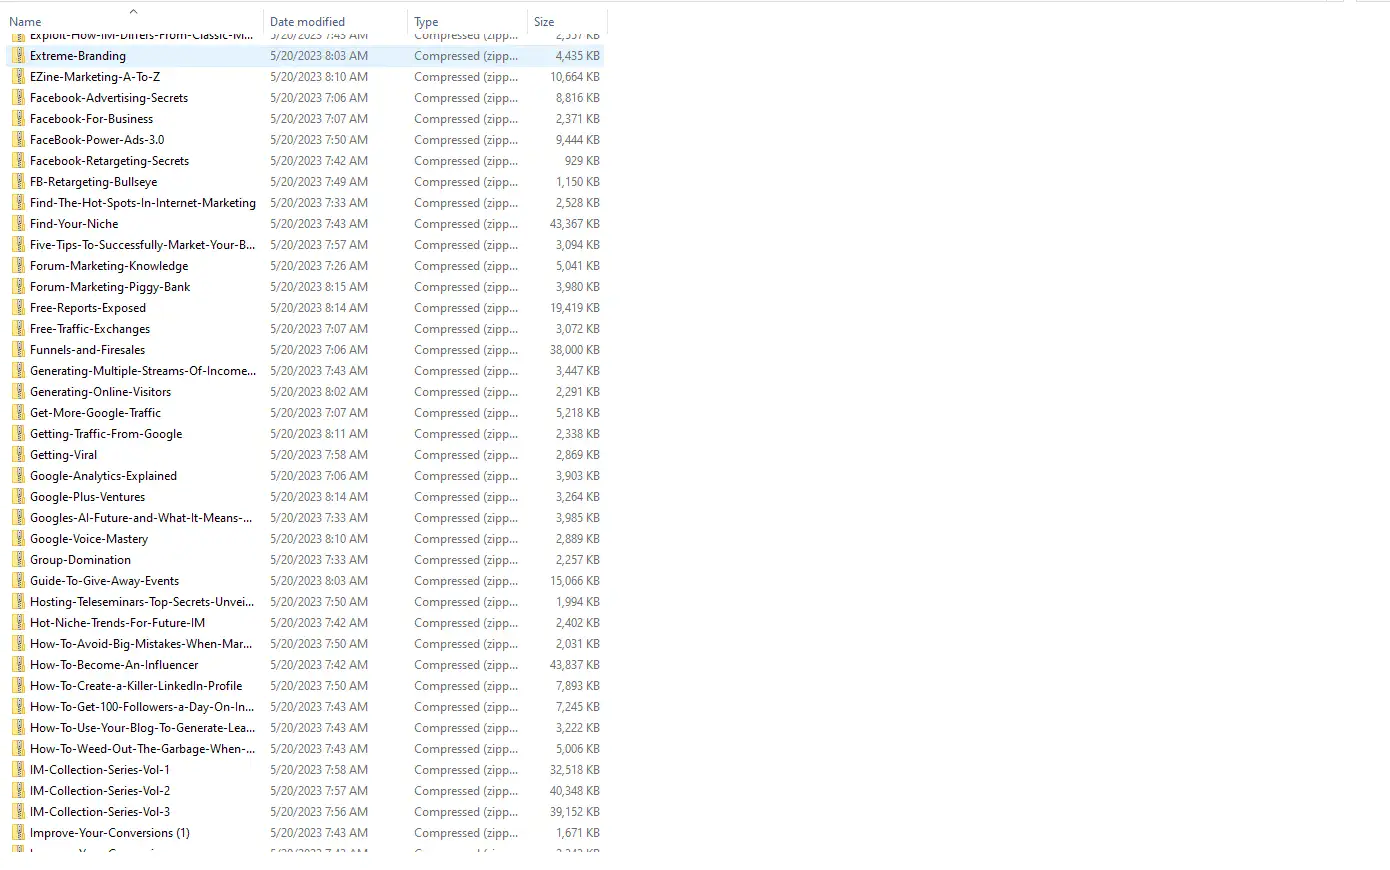This screenshot has height=870, width=1390.
Task: Click the zip icon for Generating-Online-Visitors
Action: (x=18, y=392)
